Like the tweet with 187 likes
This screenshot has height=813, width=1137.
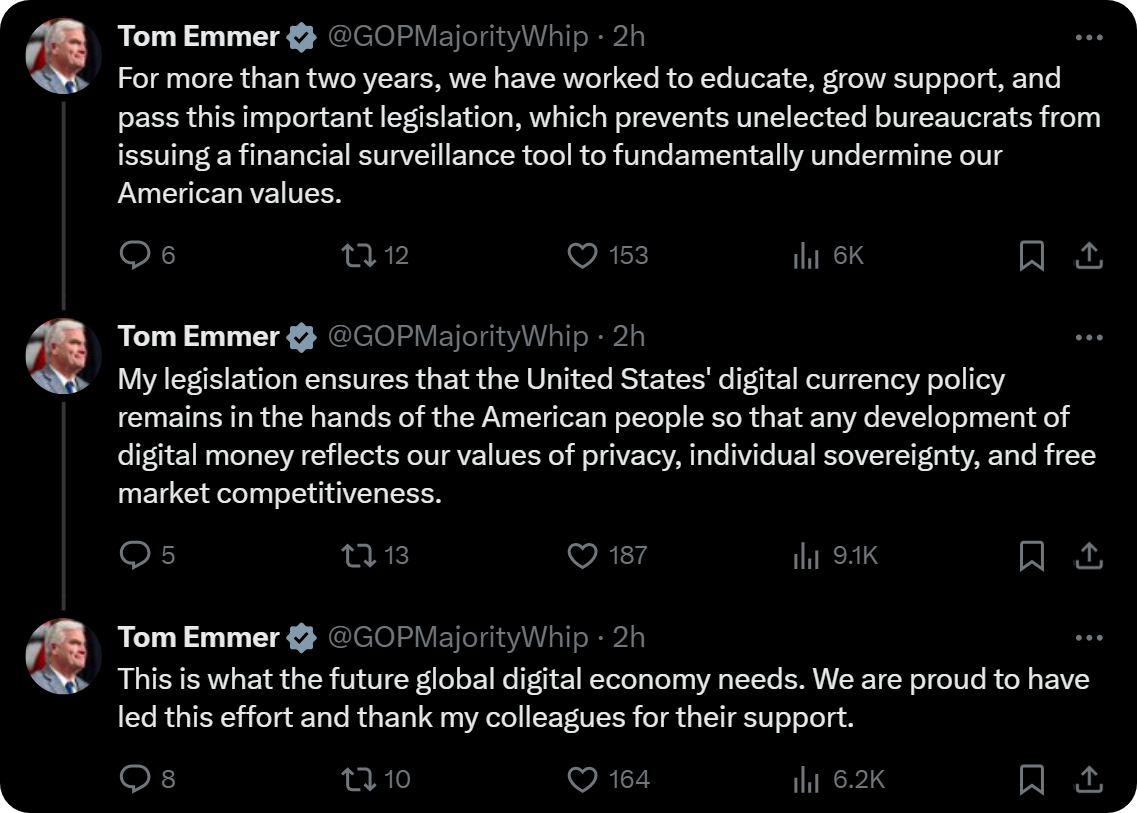tap(582, 555)
